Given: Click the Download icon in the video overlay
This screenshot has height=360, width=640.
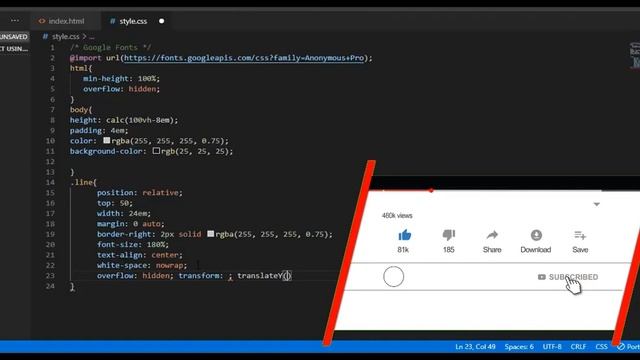Looking at the screenshot, I should click(536, 235).
